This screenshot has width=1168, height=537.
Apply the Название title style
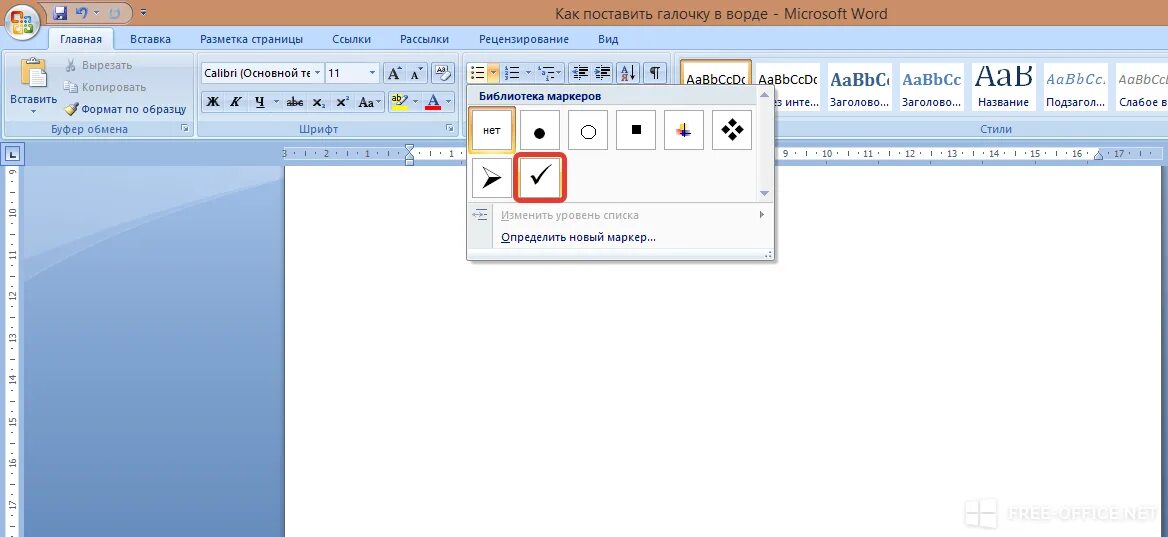(1003, 86)
